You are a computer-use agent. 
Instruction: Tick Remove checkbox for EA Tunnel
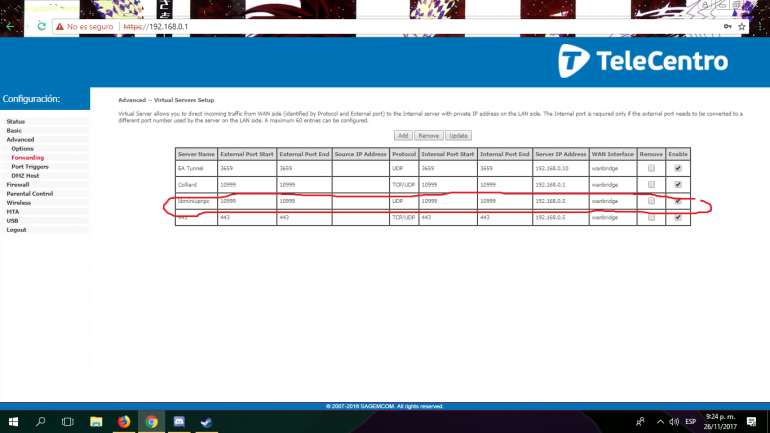click(x=651, y=168)
